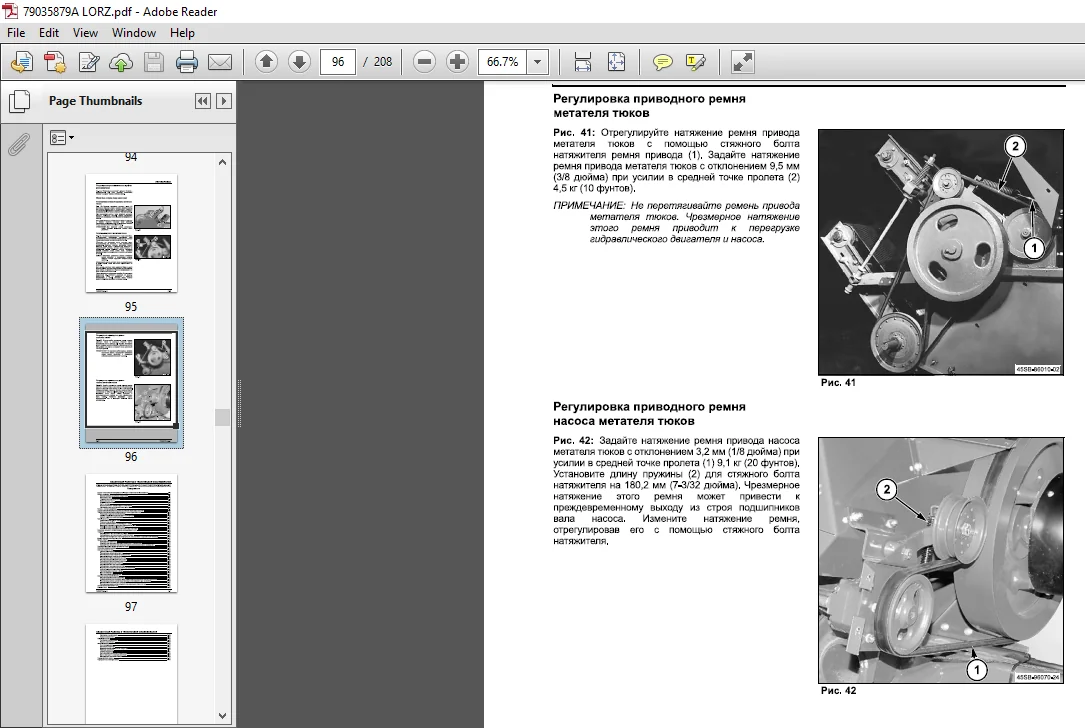This screenshot has height=728, width=1085.
Task: Click the zoom out minus button
Action: (424, 62)
